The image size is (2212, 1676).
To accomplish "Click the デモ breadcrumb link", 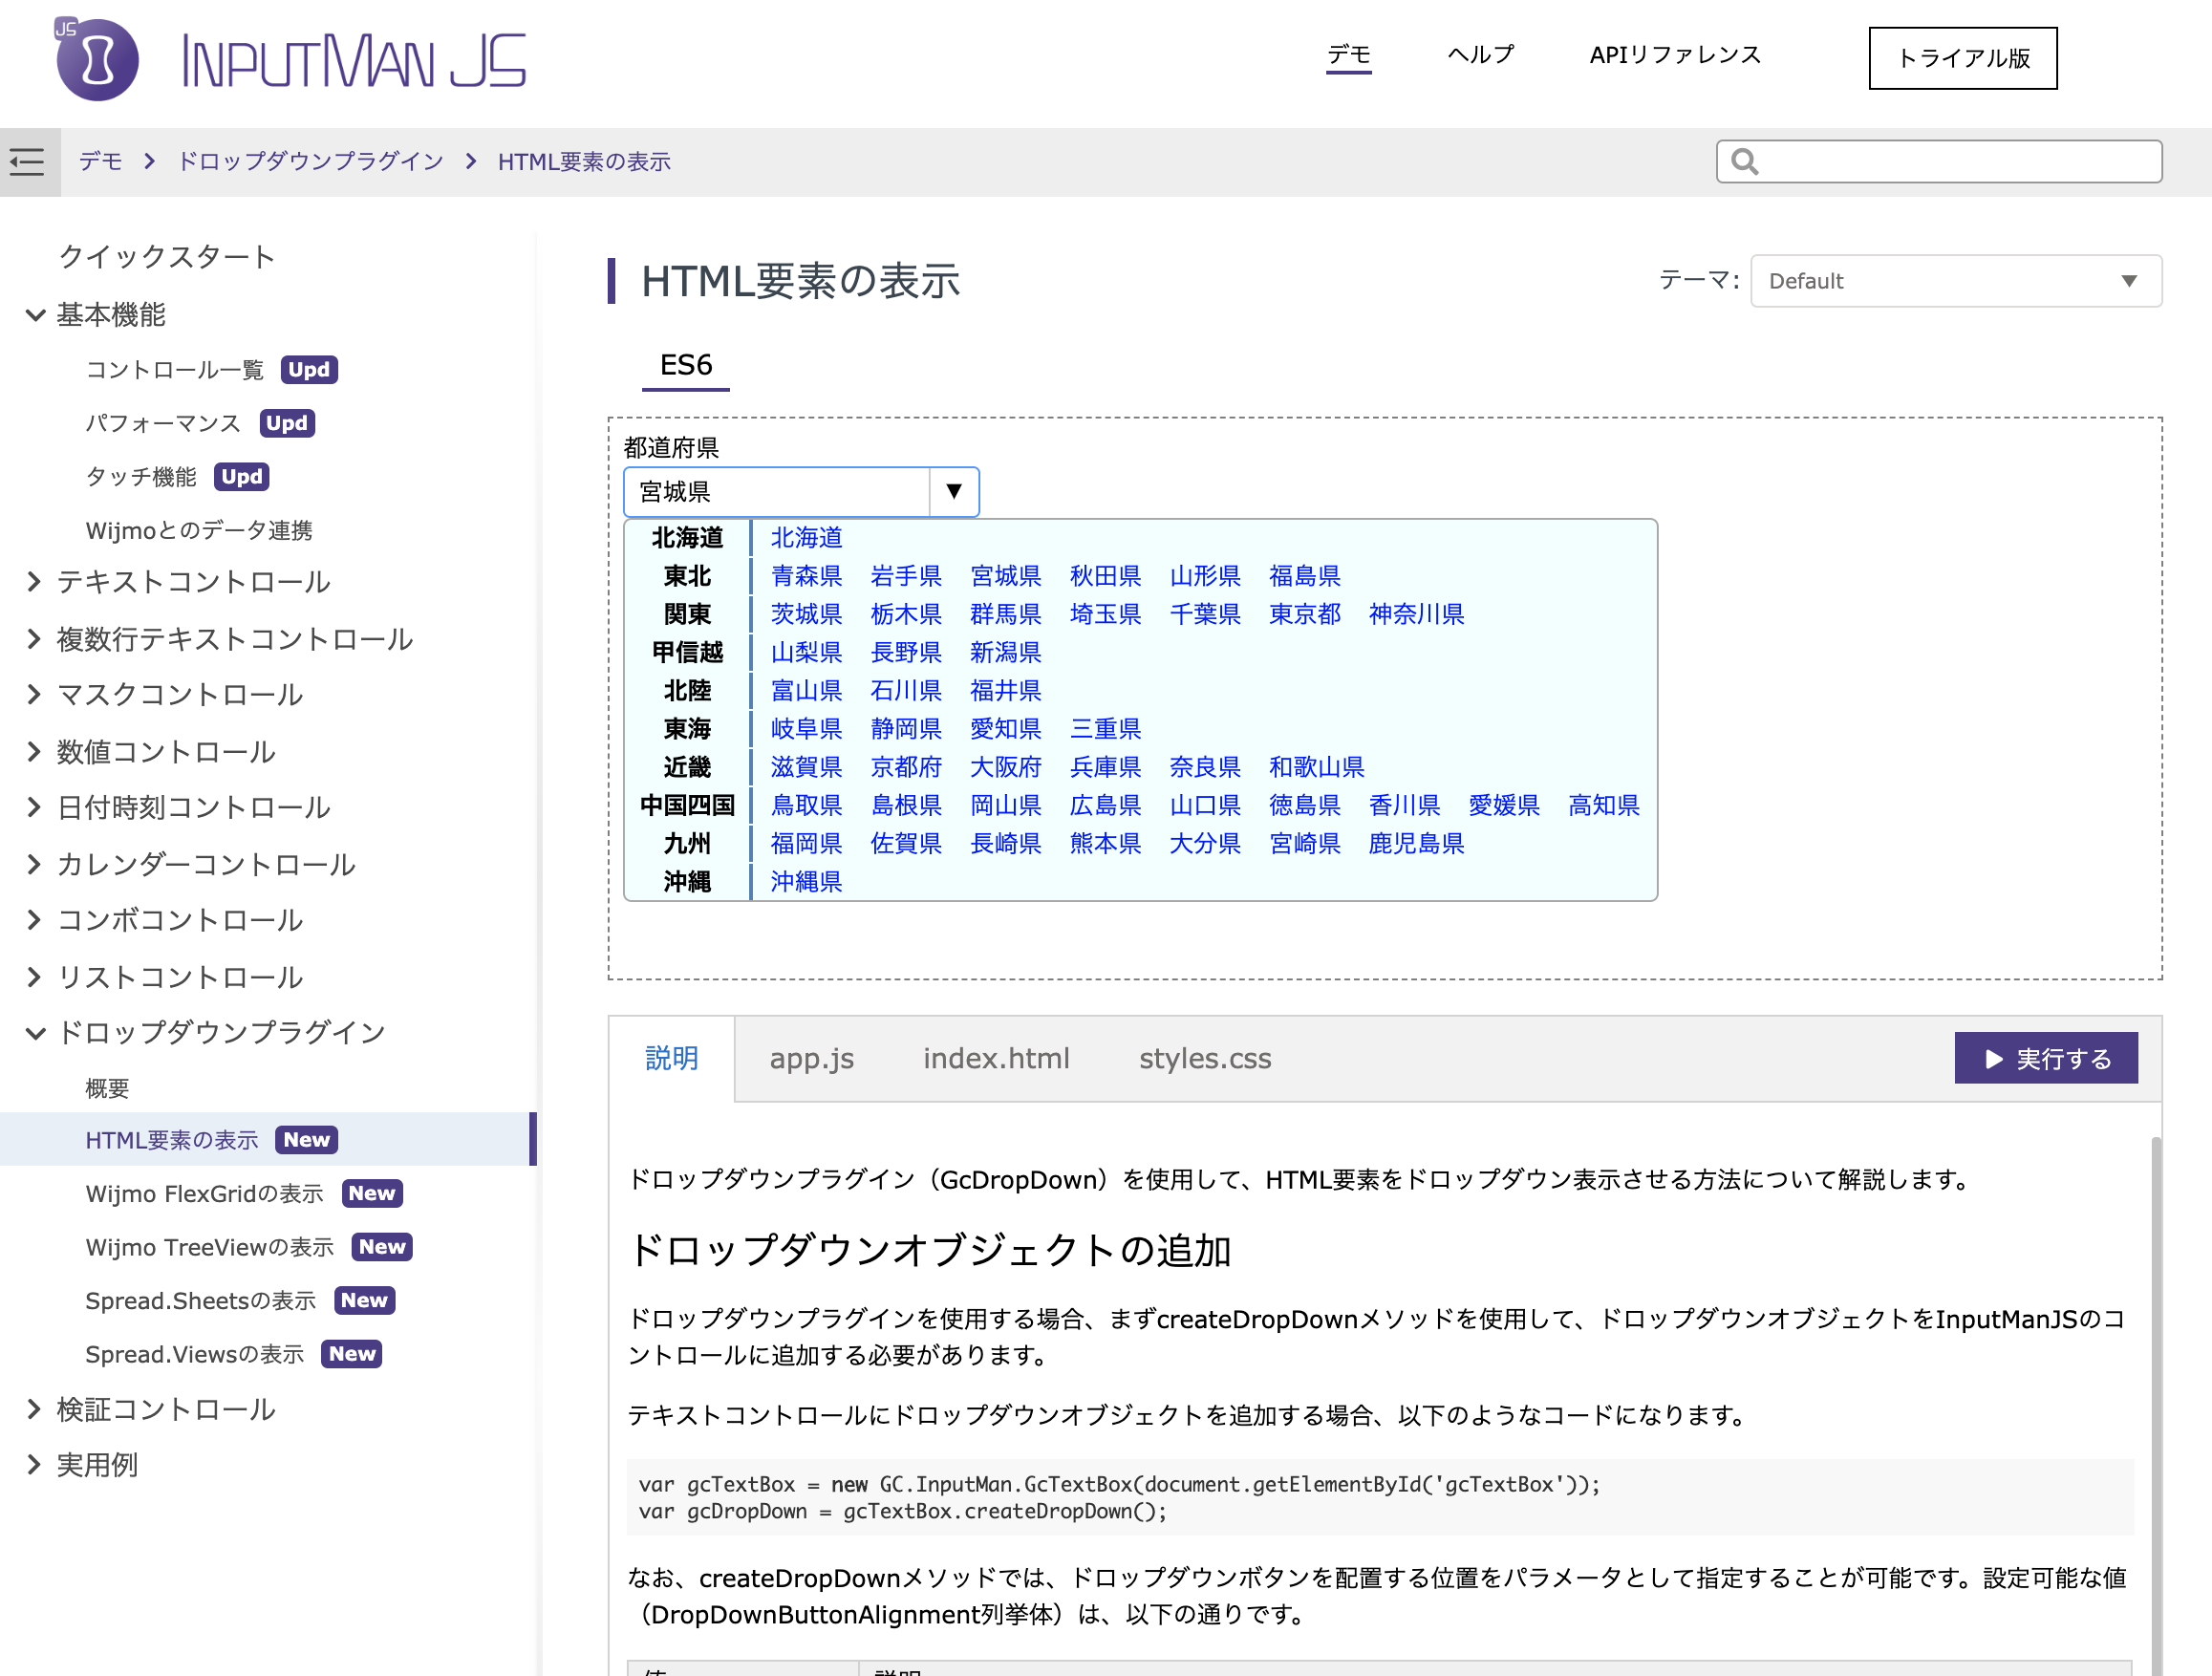I will tap(100, 161).
